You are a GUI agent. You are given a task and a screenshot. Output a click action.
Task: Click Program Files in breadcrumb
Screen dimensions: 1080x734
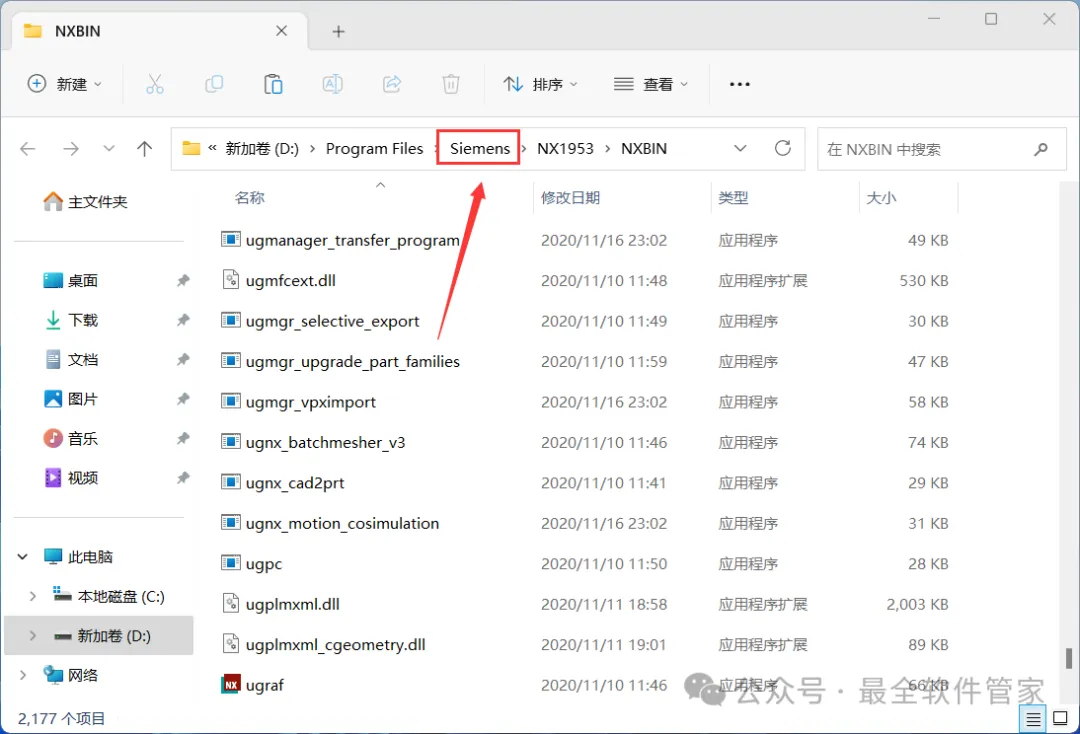pyautogui.click(x=375, y=148)
